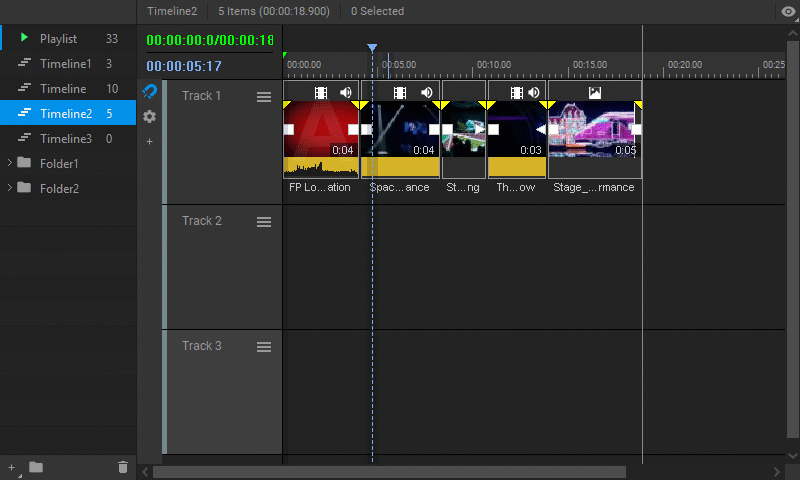This screenshot has height=480, width=800.
Task: Click the image icon on Stage_...rmance clip
Action: (x=595, y=92)
